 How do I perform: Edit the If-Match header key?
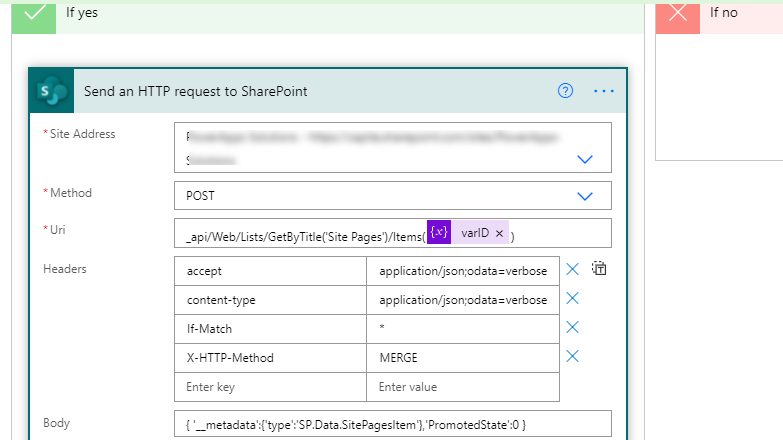270,329
